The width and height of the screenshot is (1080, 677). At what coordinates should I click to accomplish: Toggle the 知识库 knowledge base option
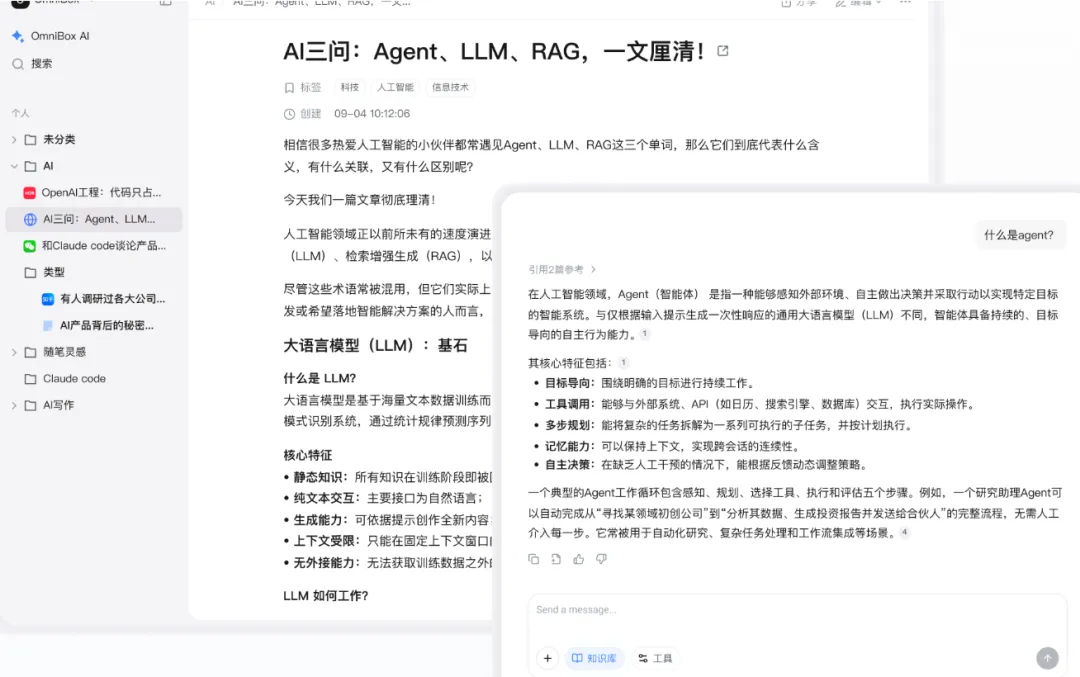[594, 658]
